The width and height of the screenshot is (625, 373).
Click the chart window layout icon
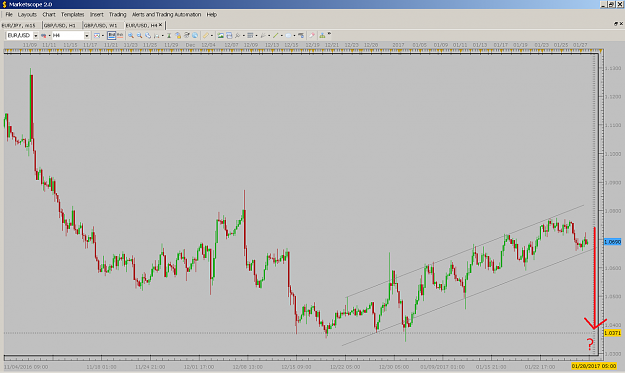coord(229,35)
